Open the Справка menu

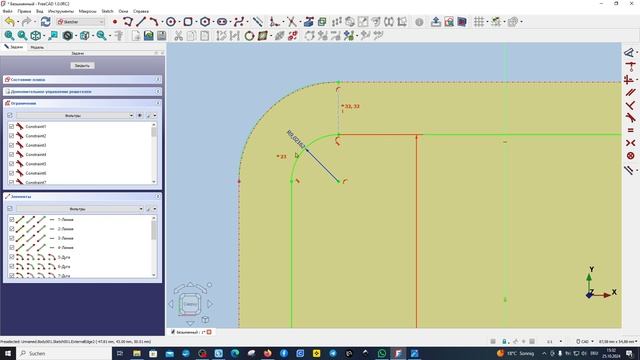[141, 11]
